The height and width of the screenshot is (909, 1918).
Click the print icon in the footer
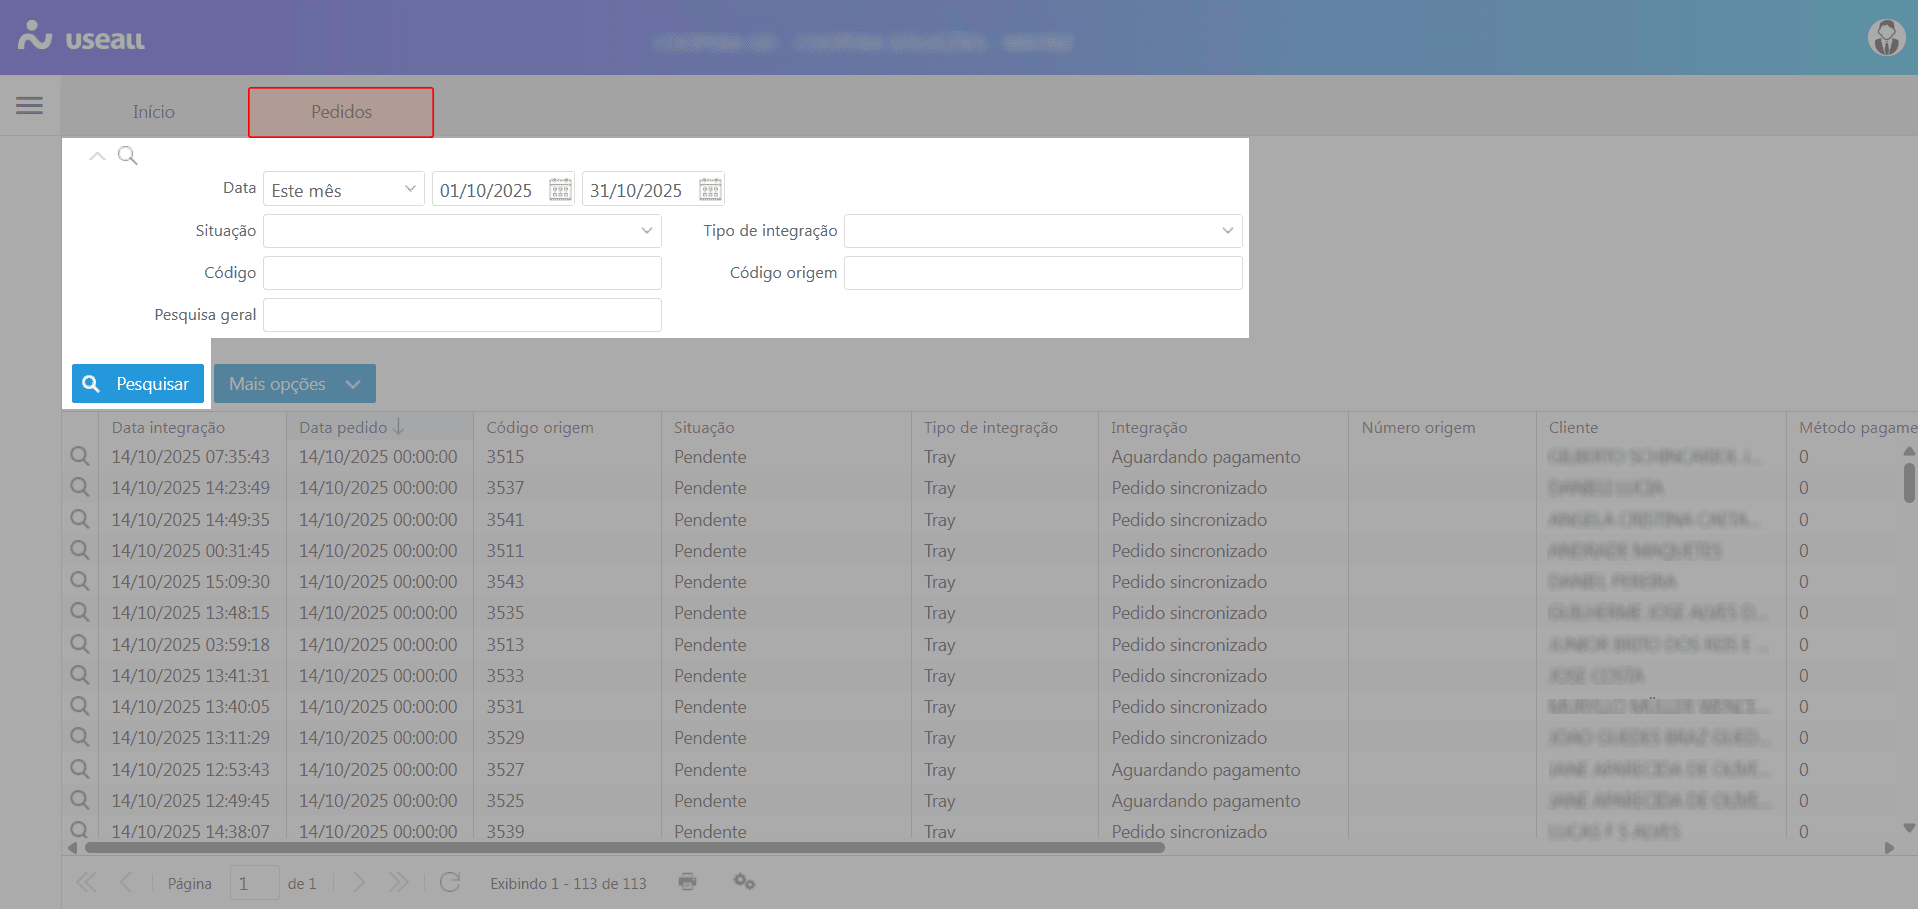pyautogui.click(x=687, y=882)
